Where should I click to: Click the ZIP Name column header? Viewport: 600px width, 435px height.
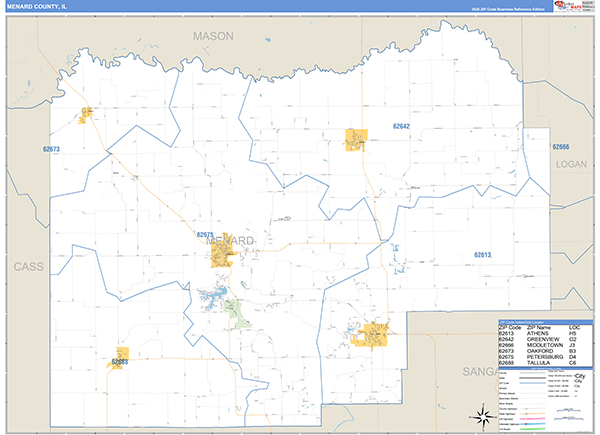[x=539, y=328]
